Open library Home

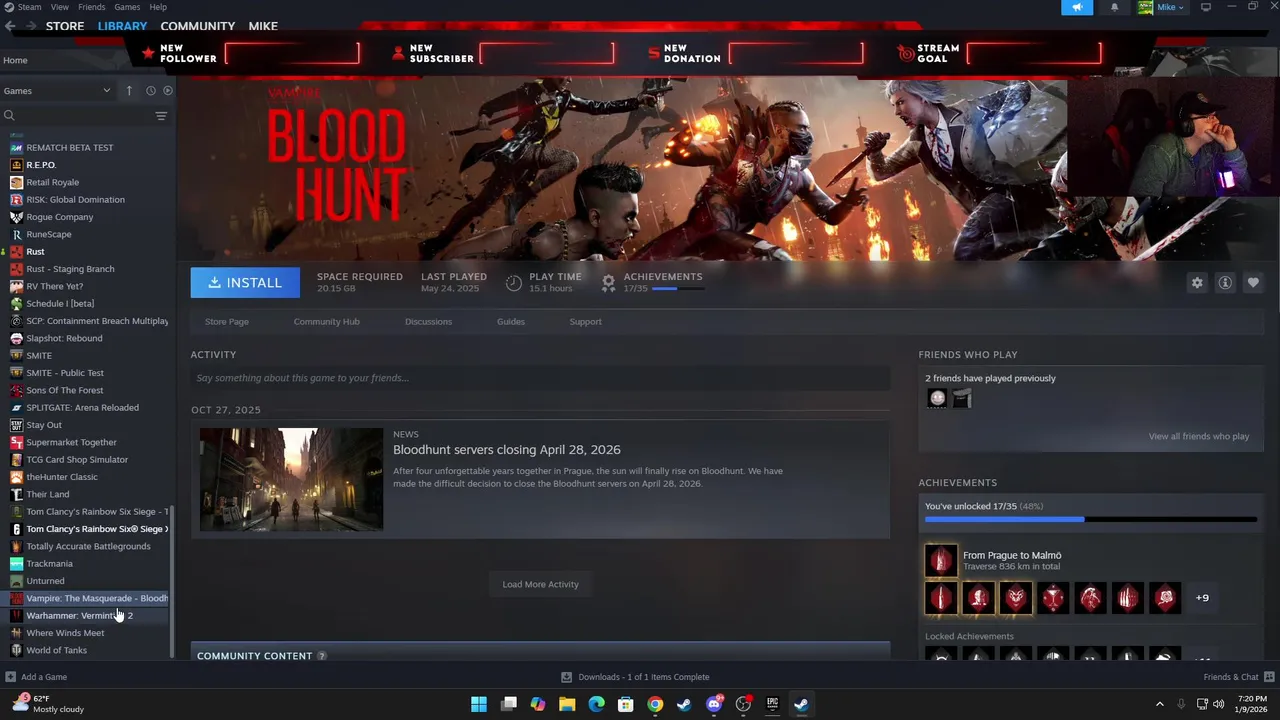coord(15,60)
